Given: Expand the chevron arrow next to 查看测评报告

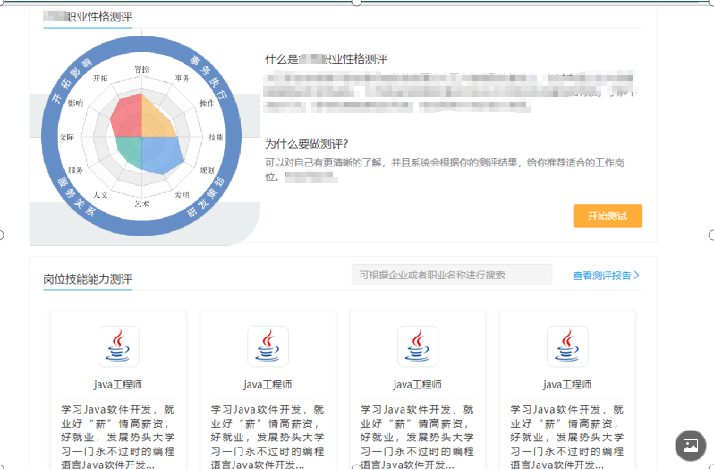Looking at the screenshot, I should [x=637, y=275].
